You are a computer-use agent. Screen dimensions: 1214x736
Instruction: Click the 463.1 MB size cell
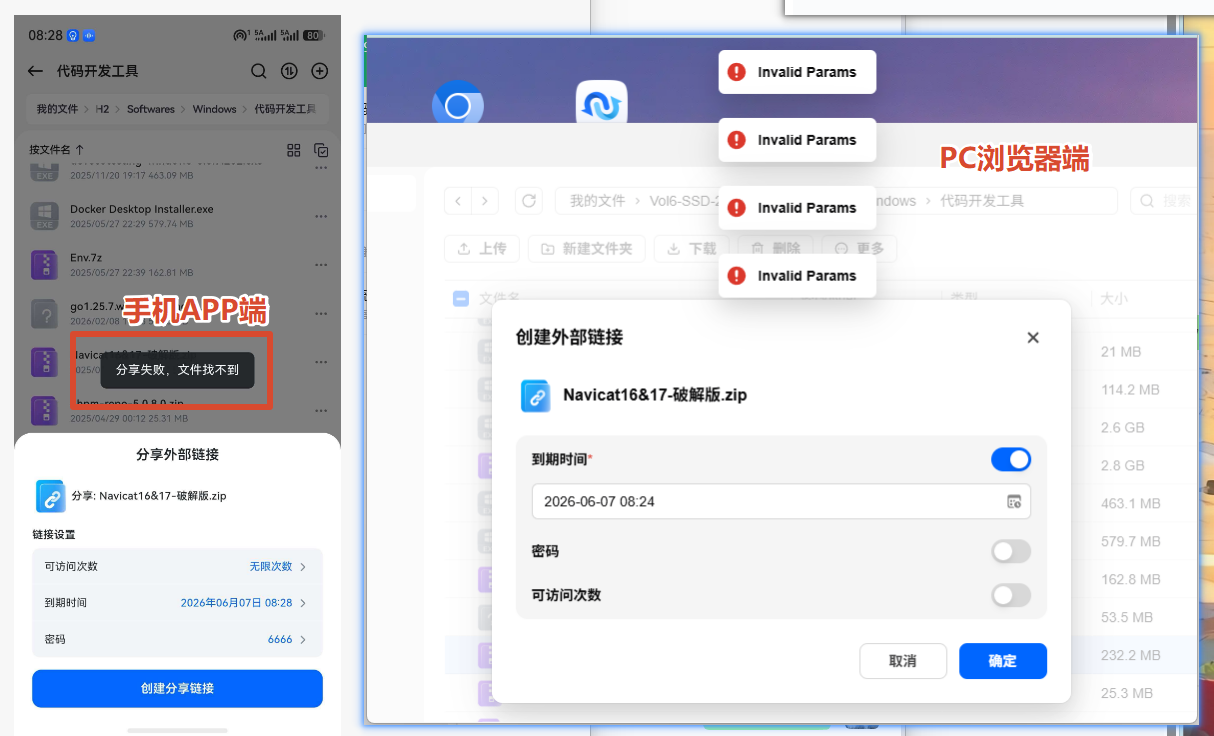click(1131, 503)
